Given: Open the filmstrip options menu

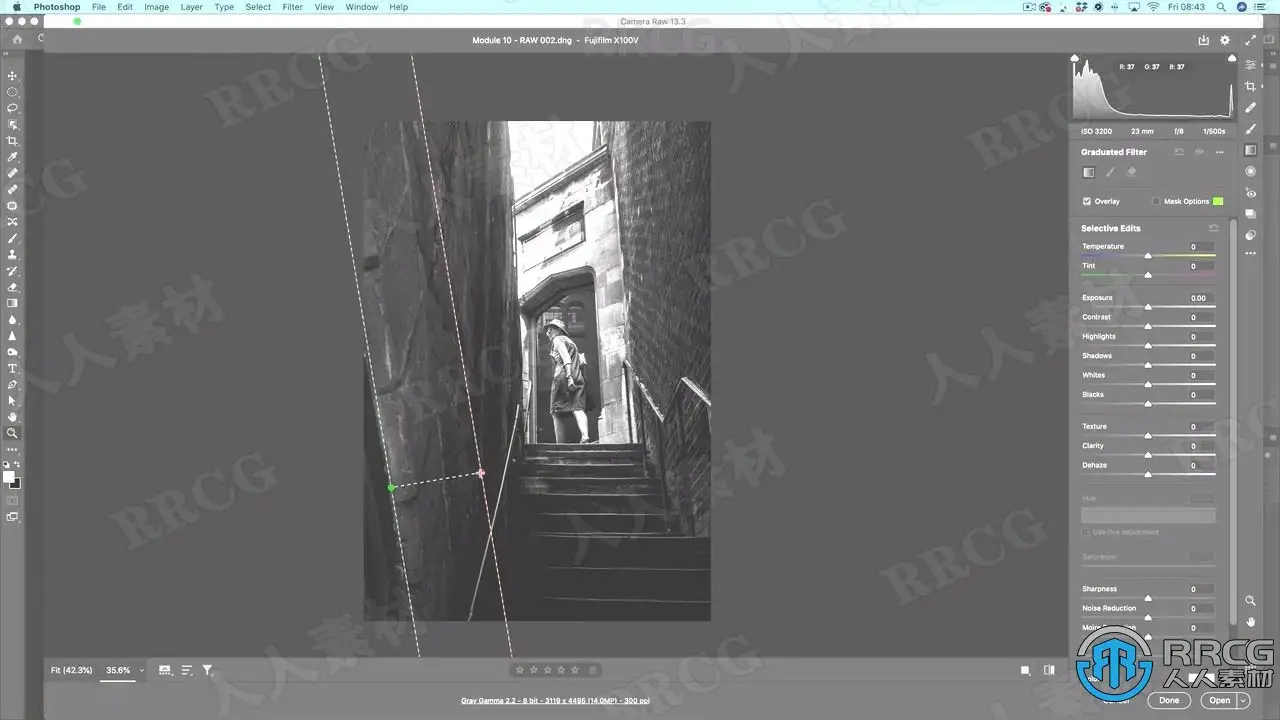Looking at the screenshot, I should click(x=165, y=670).
